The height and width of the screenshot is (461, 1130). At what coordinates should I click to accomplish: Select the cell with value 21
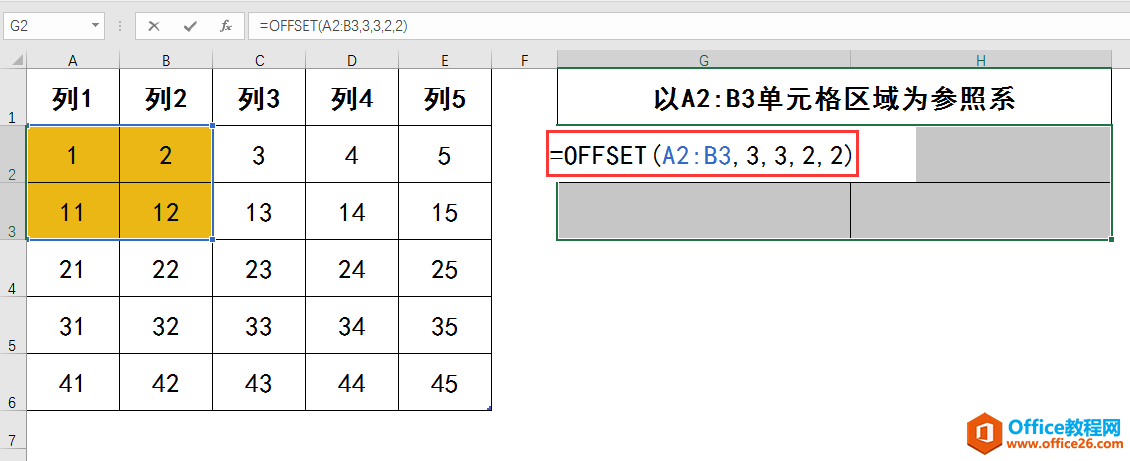[x=73, y=268]
